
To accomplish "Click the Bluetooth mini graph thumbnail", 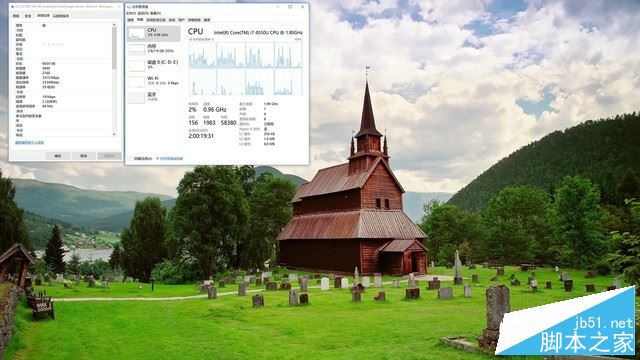I will [136, 98].
